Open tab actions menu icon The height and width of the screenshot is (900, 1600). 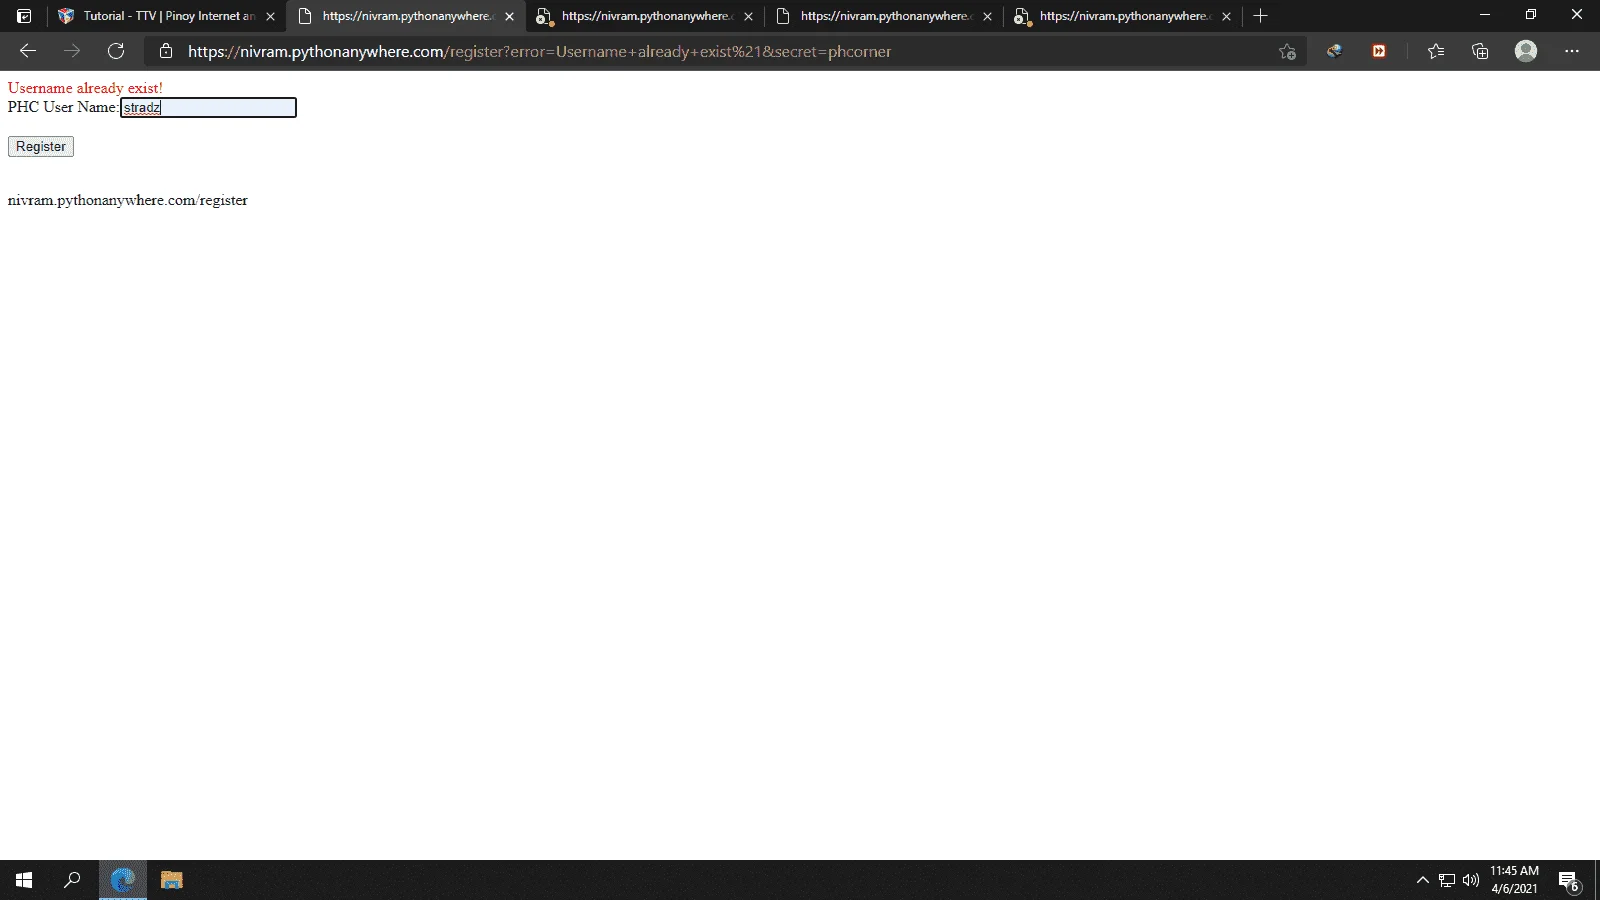click(x=24, y=16)
